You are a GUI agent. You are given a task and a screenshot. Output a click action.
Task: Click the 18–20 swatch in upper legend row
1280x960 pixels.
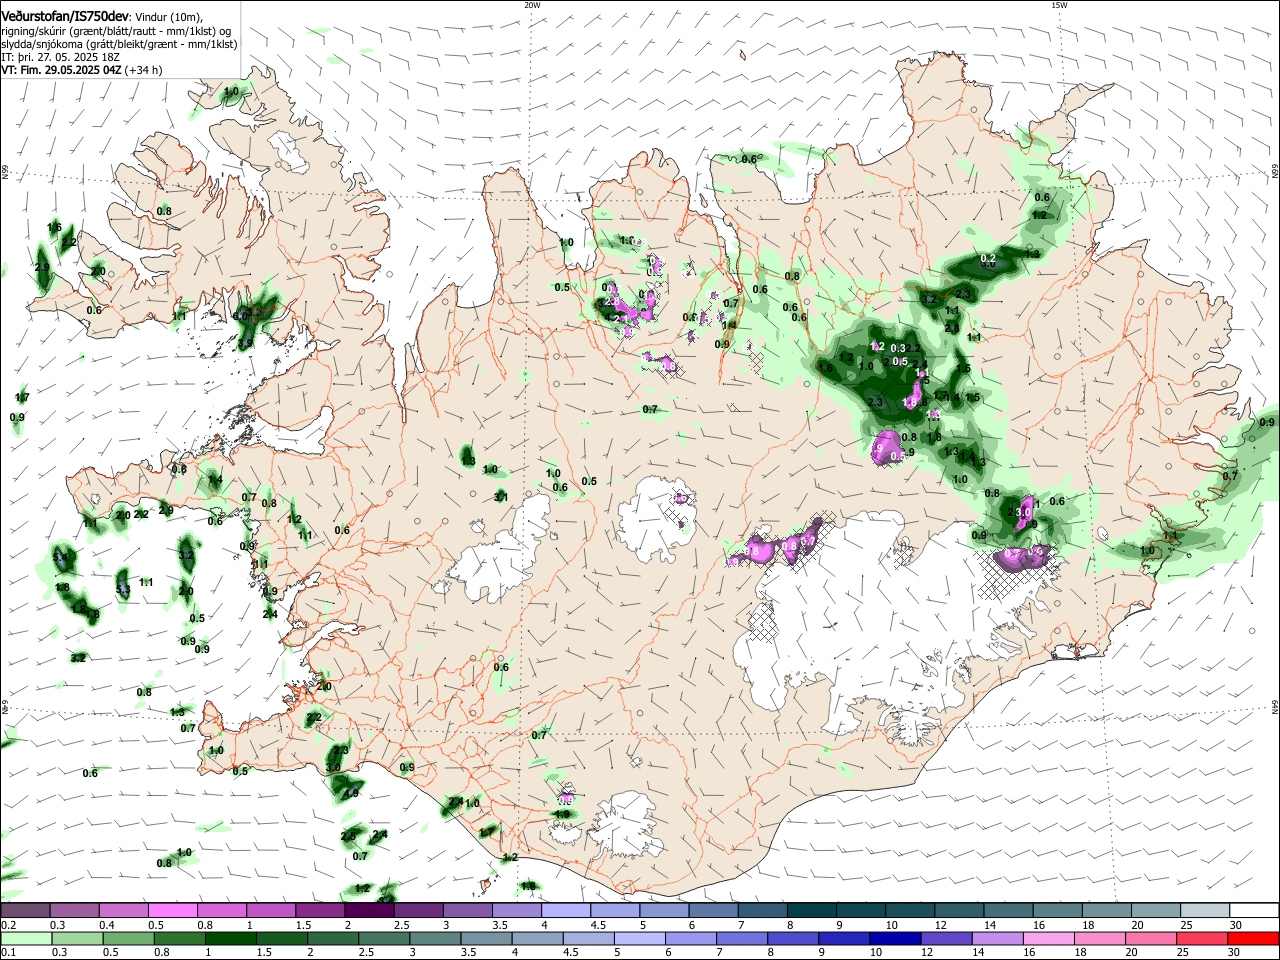[1108, 911]
